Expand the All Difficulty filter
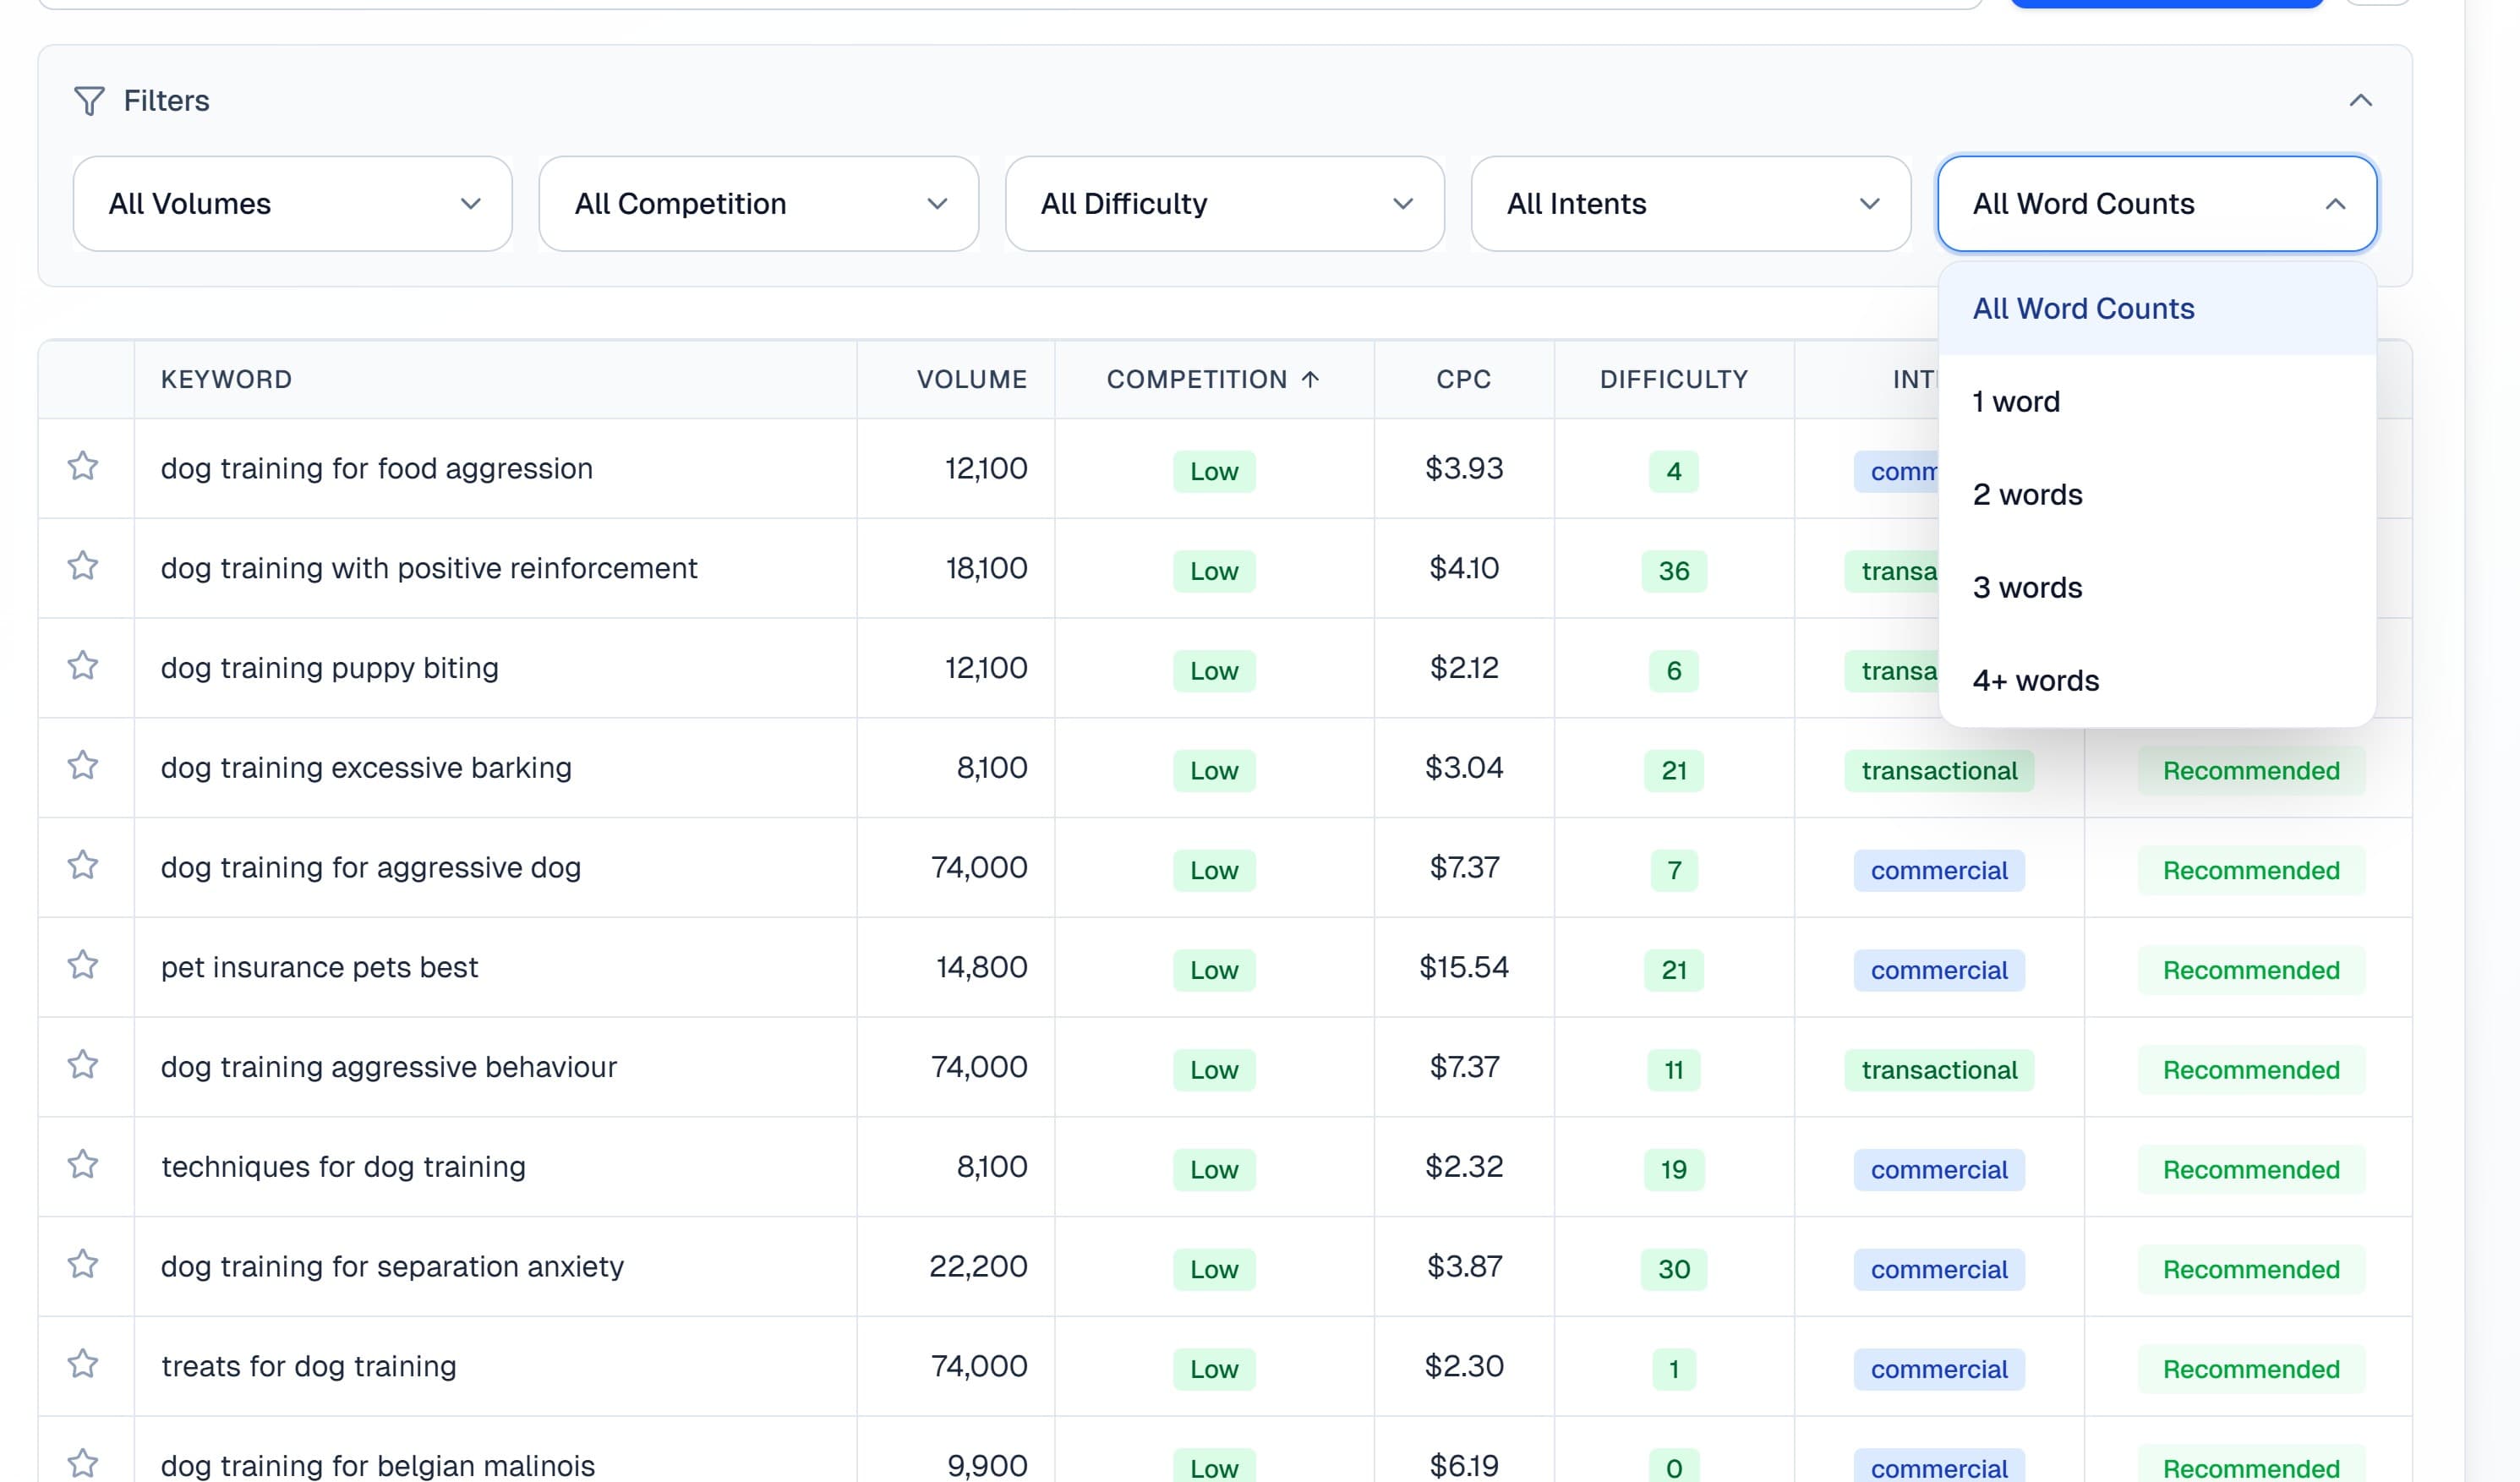 coord(1224,203)
